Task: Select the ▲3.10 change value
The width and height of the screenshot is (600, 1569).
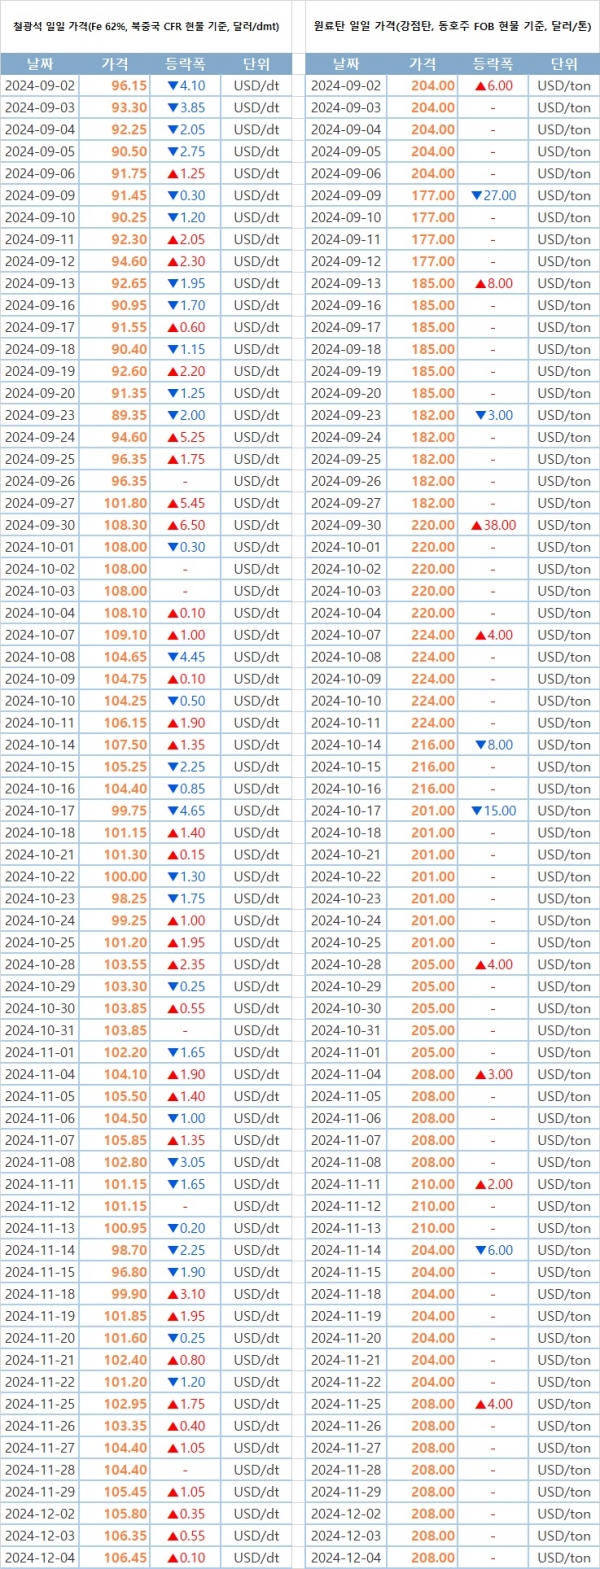Action: pyautogui.click(x=186, y=1295)
